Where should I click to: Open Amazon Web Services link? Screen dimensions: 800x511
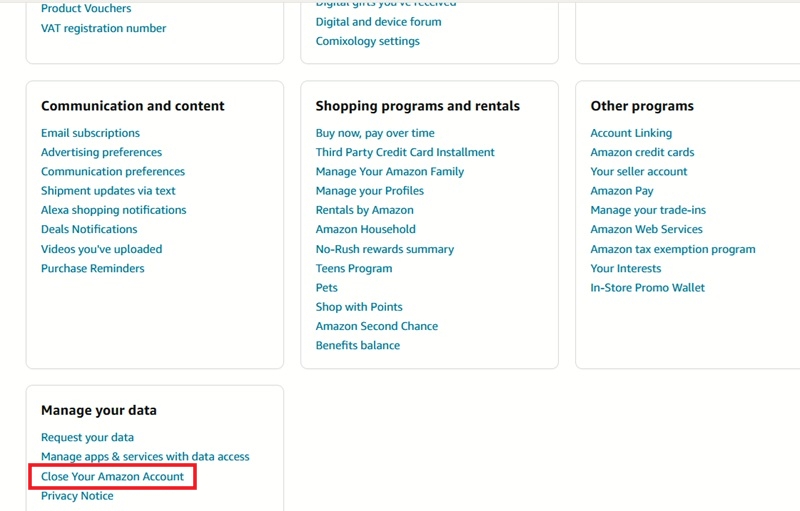646,229
